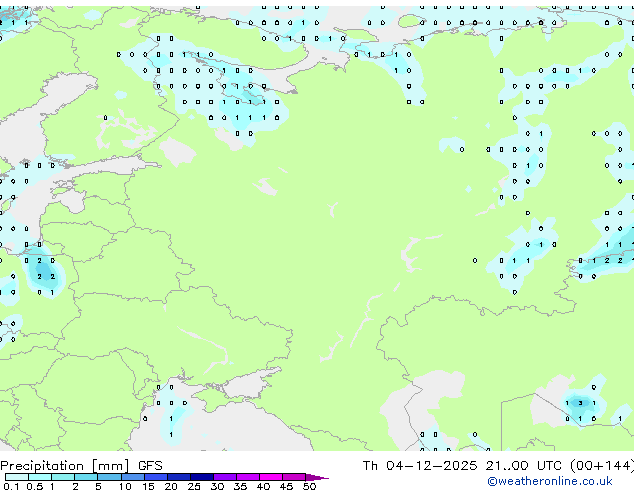
Task: Click the 'Th 04-12-2025' date text
Action: click(x=420, y=466)
